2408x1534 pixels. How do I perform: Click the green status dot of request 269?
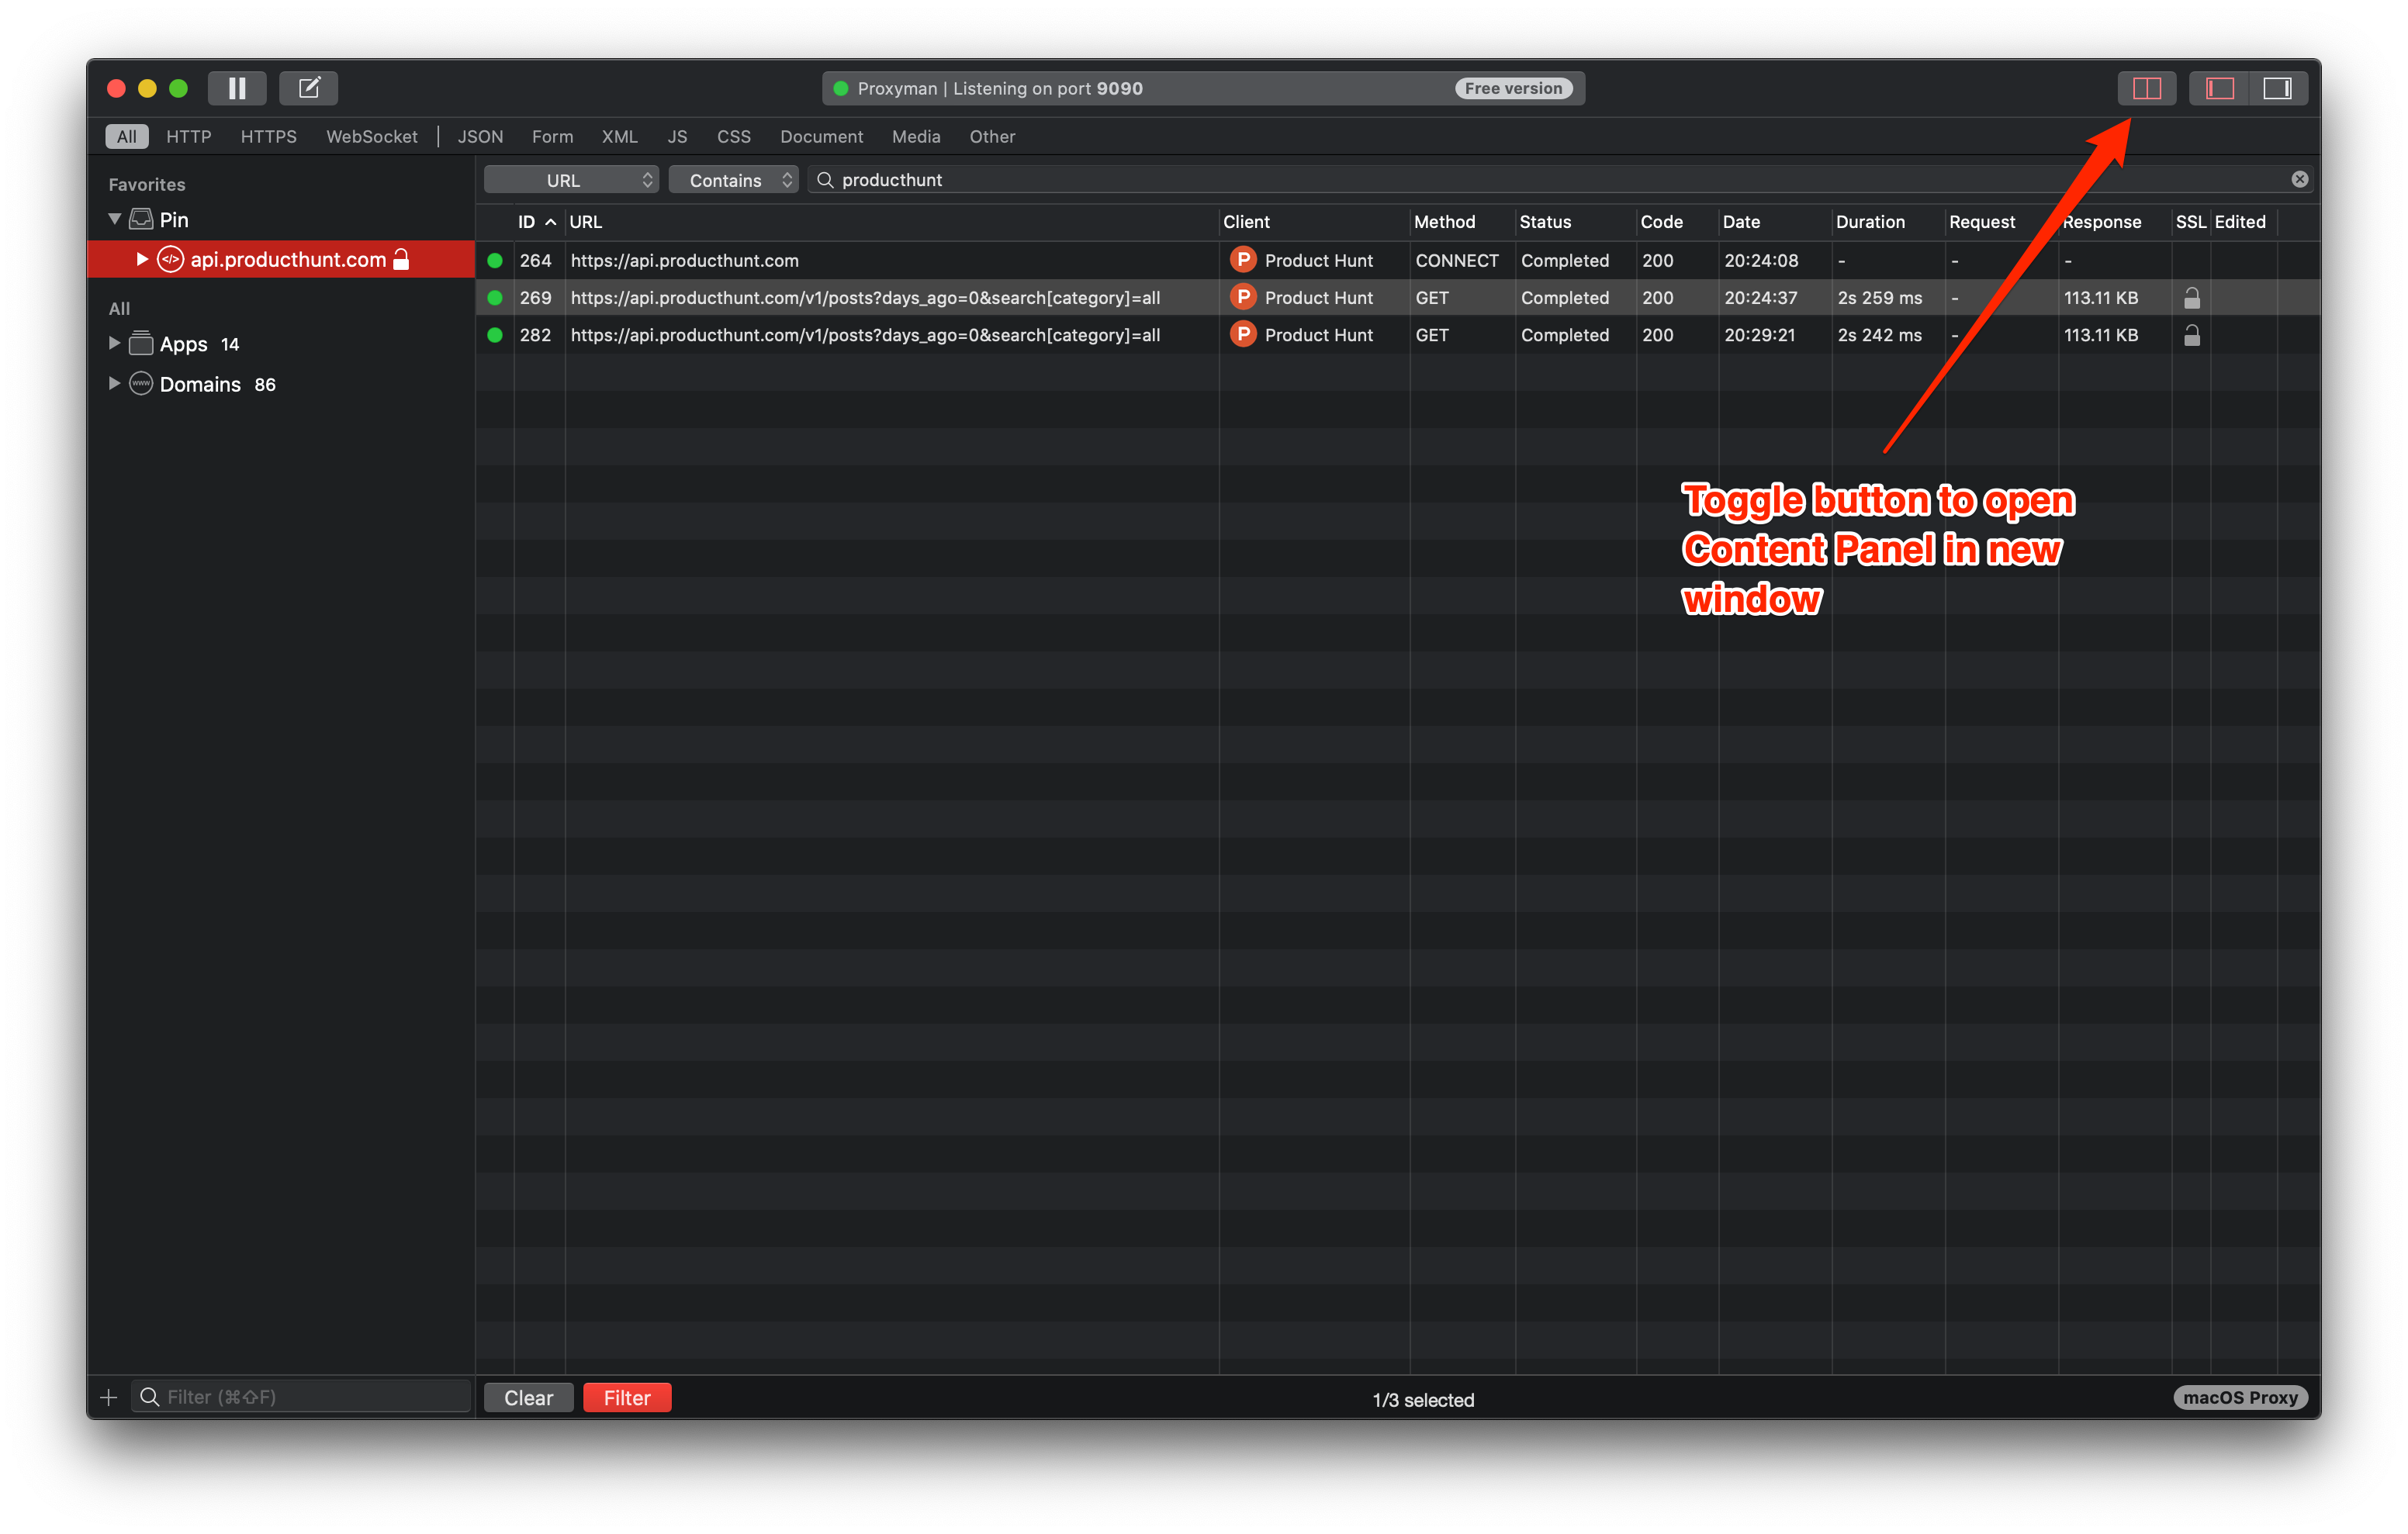click(x=494, y=297)
